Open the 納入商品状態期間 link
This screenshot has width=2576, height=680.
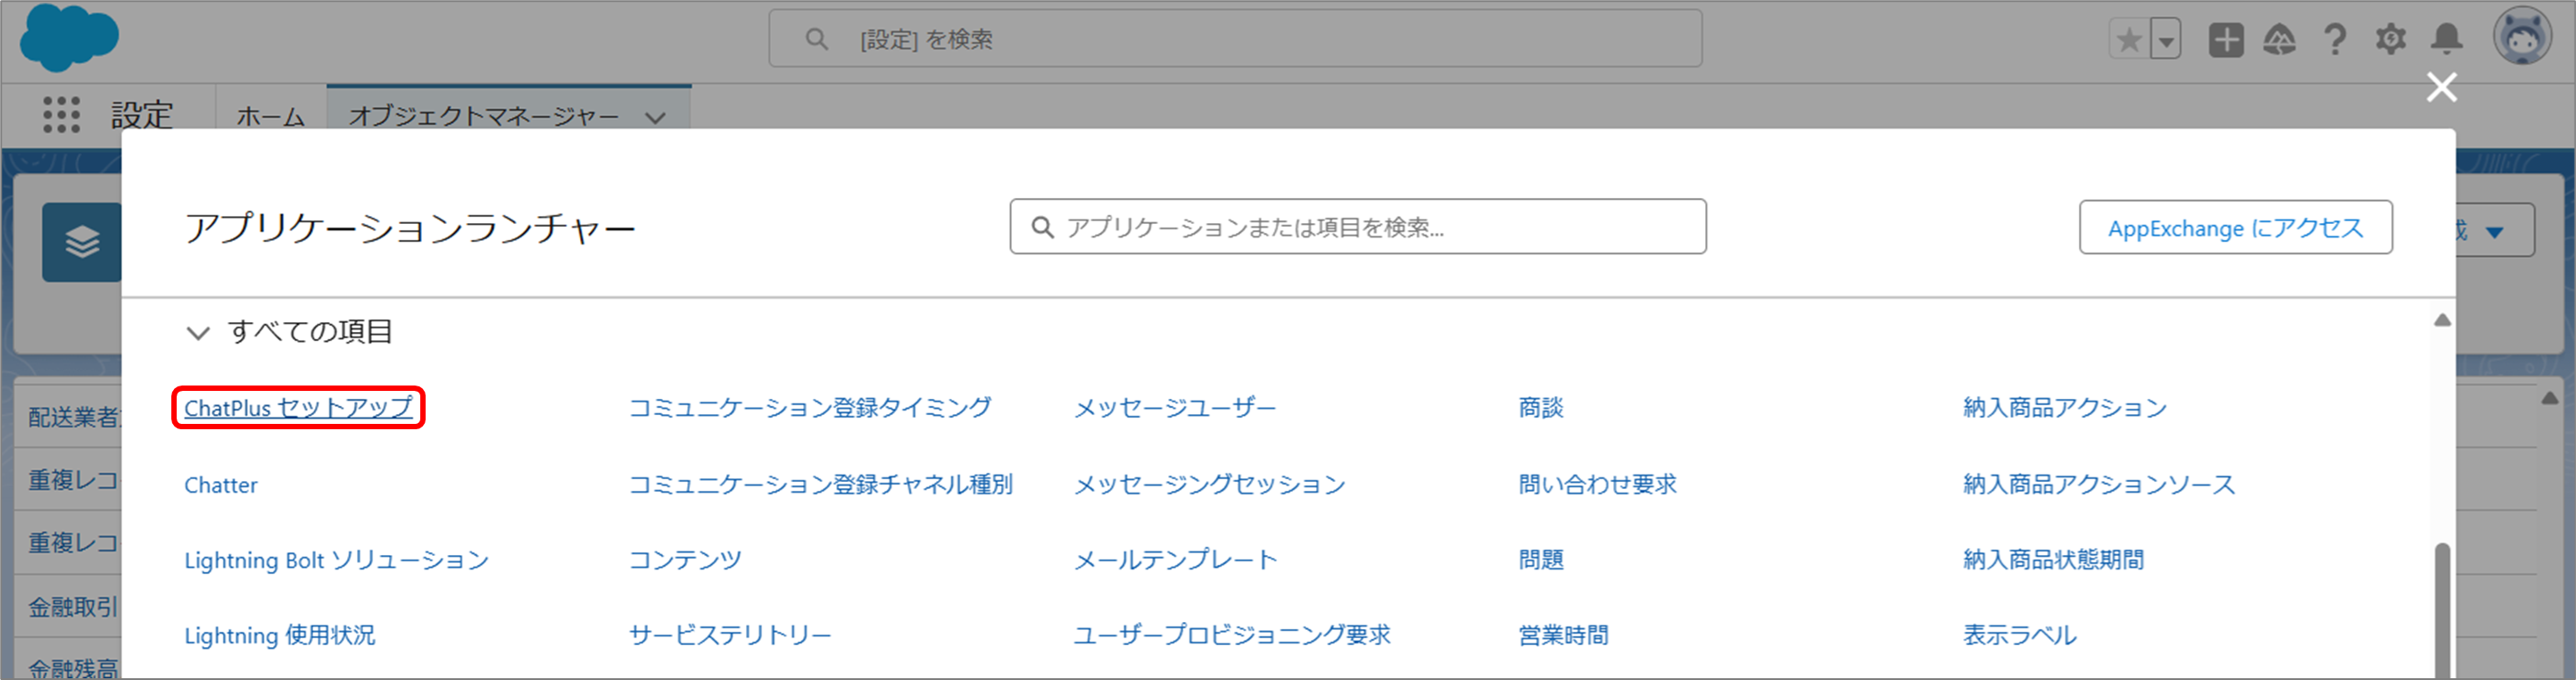(x=2054, y=560)
